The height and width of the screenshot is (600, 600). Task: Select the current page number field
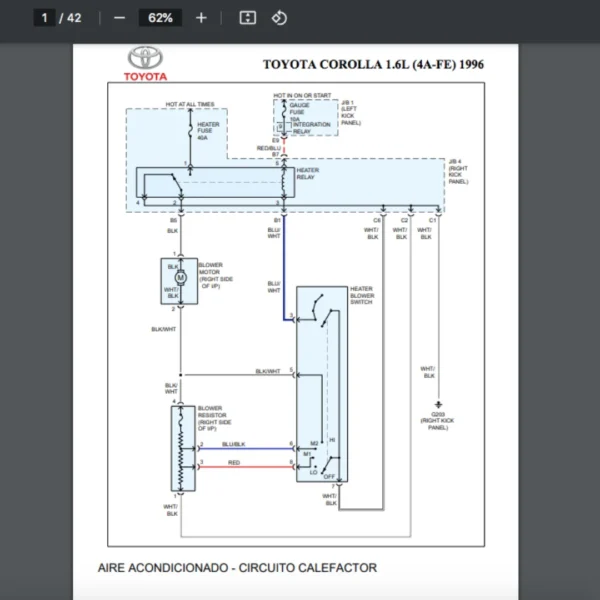45,18
